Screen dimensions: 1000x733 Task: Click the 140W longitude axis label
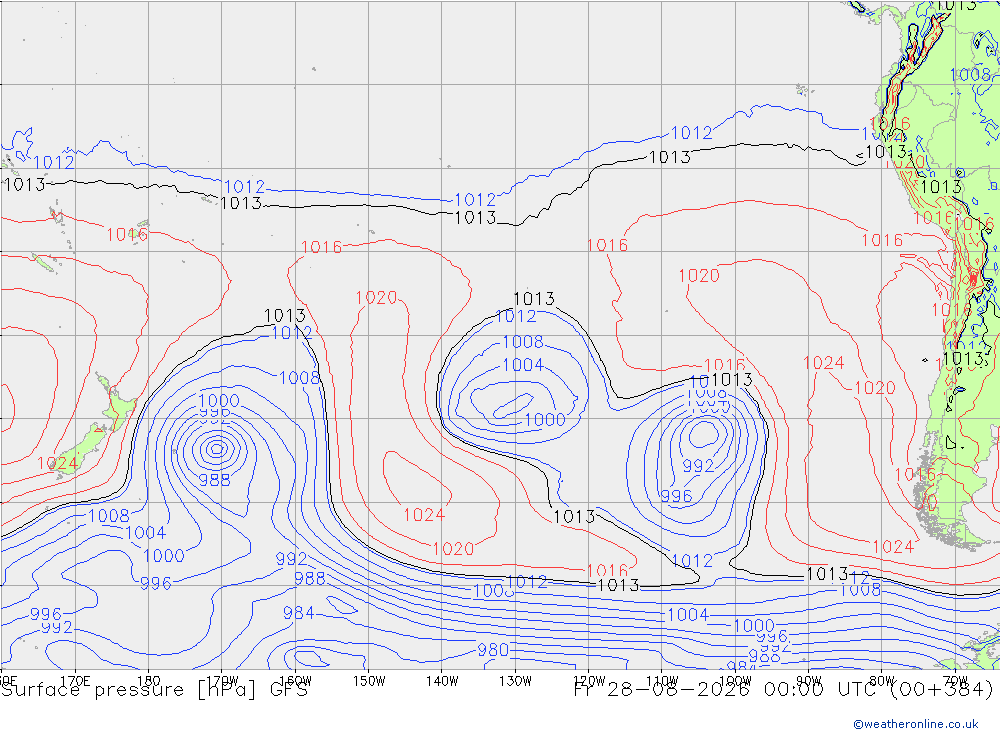(442, 681)
